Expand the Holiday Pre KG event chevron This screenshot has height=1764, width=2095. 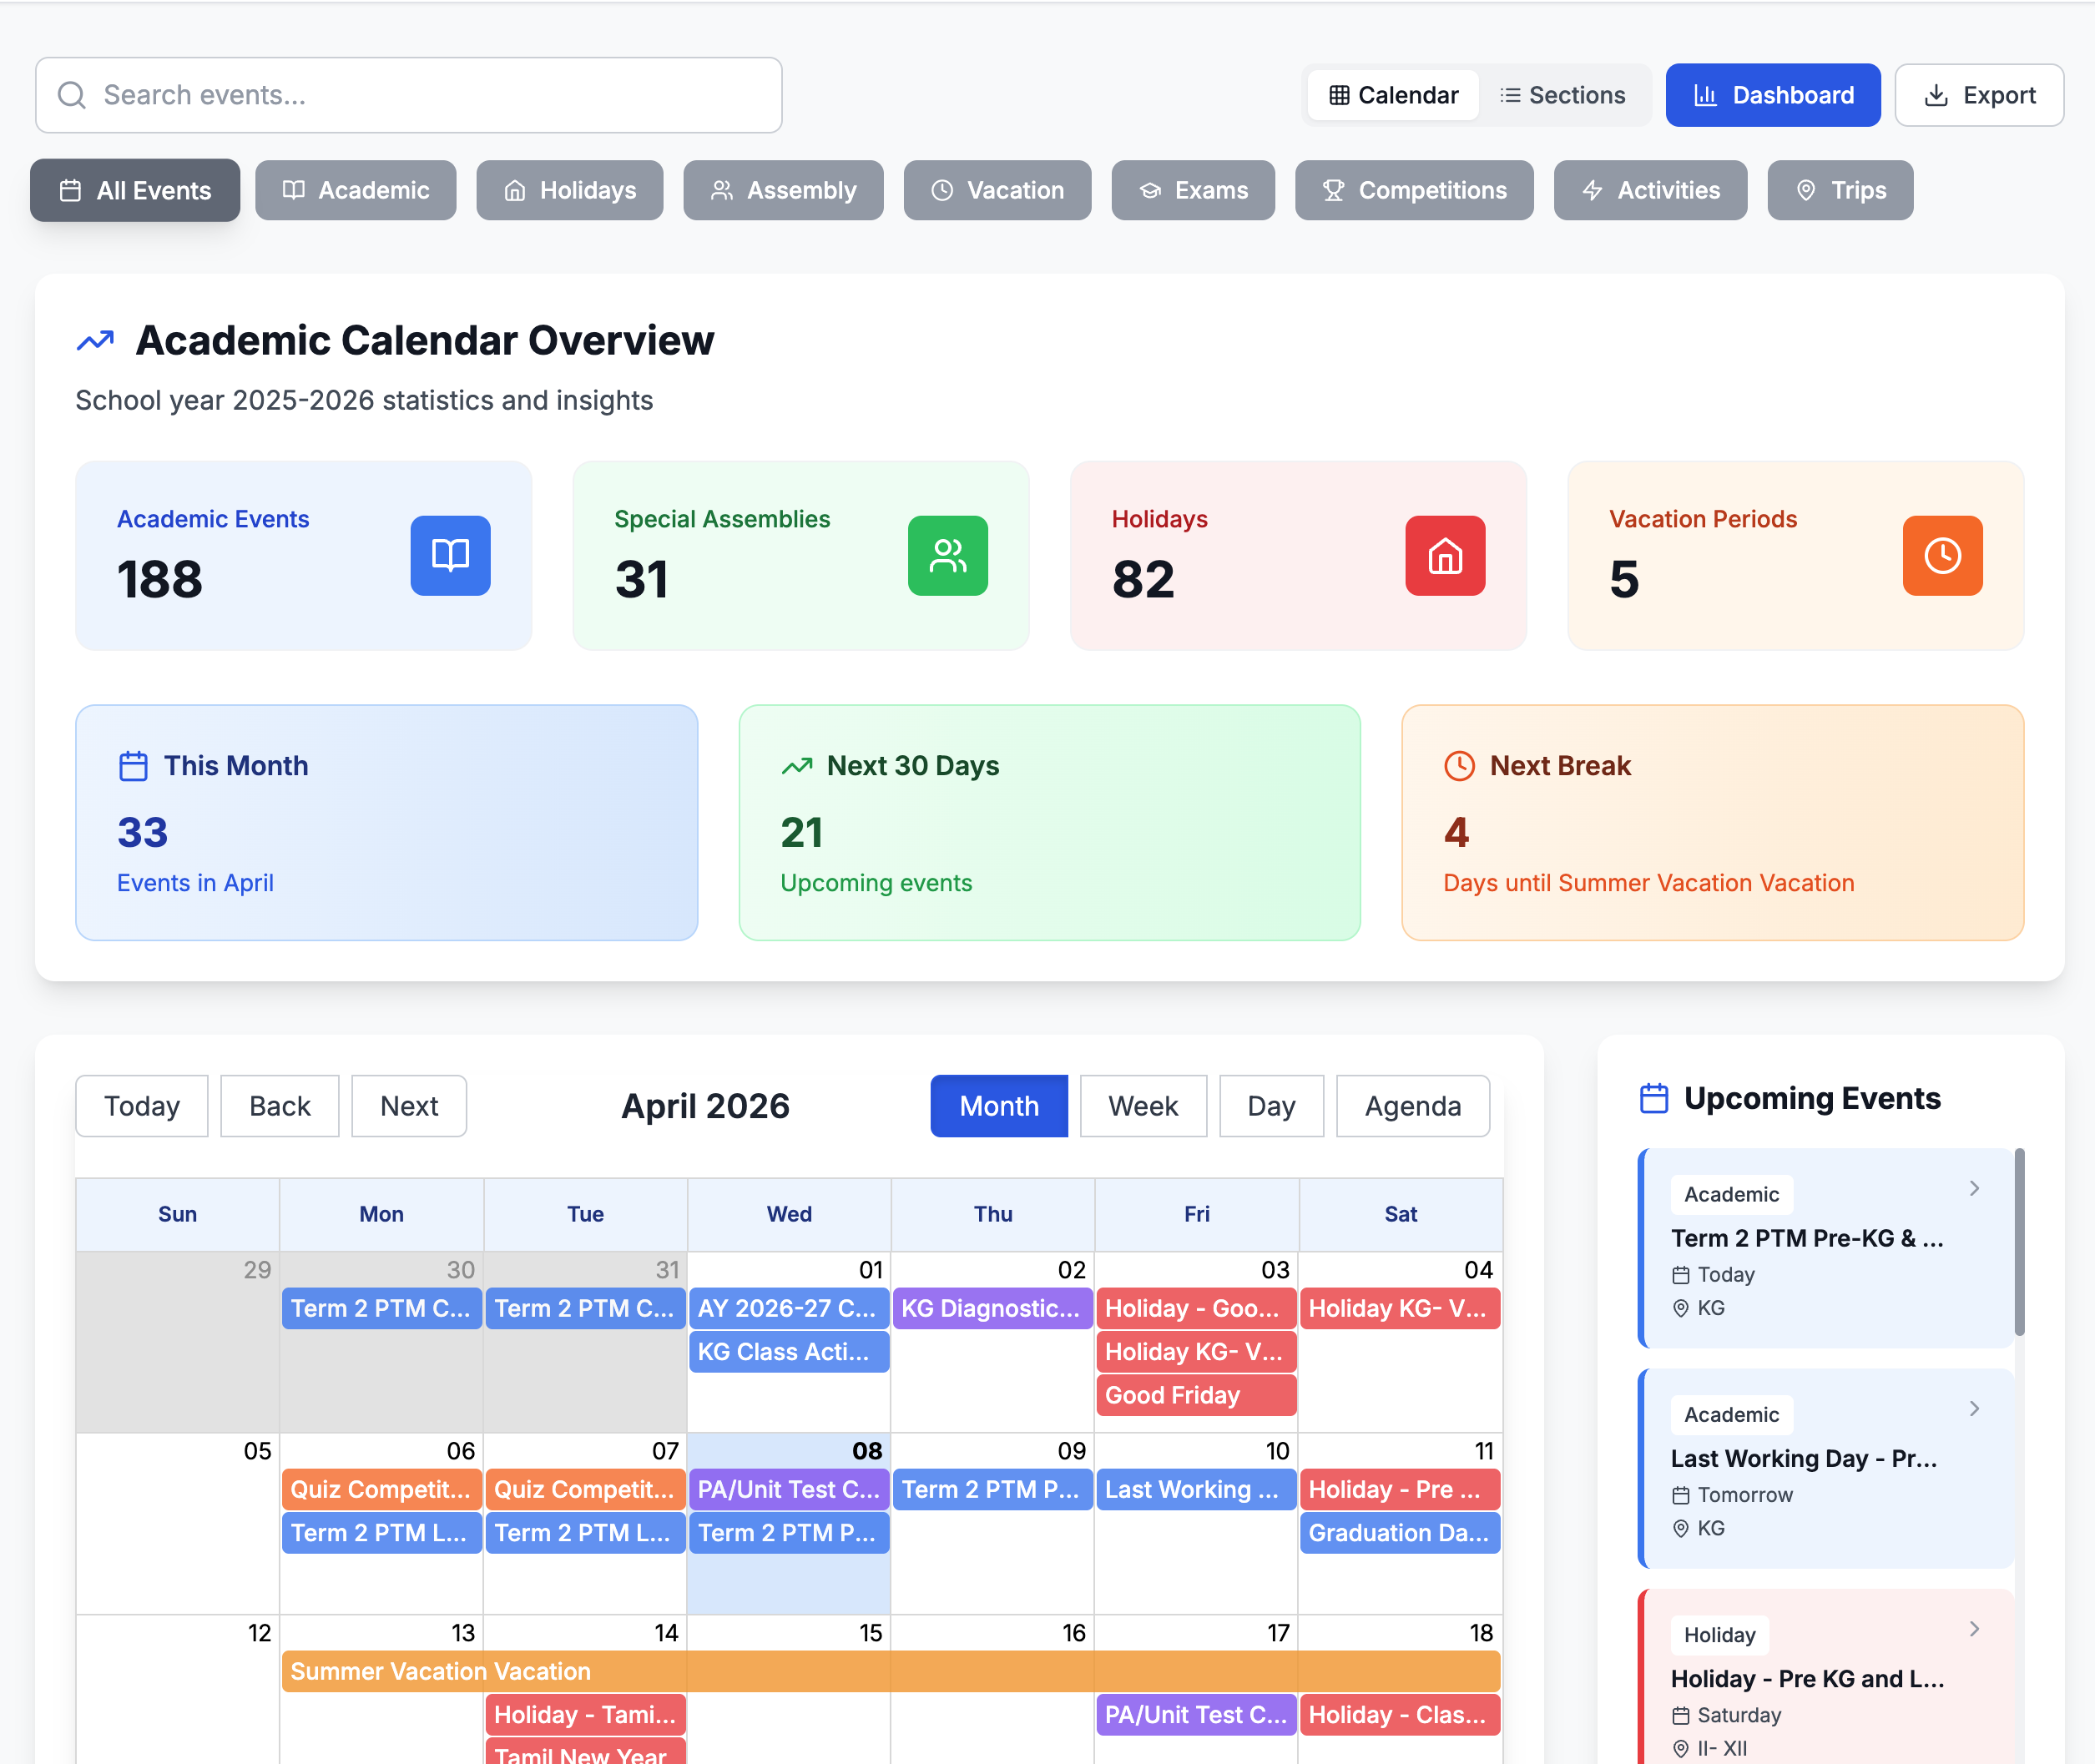[1973, 1628]
